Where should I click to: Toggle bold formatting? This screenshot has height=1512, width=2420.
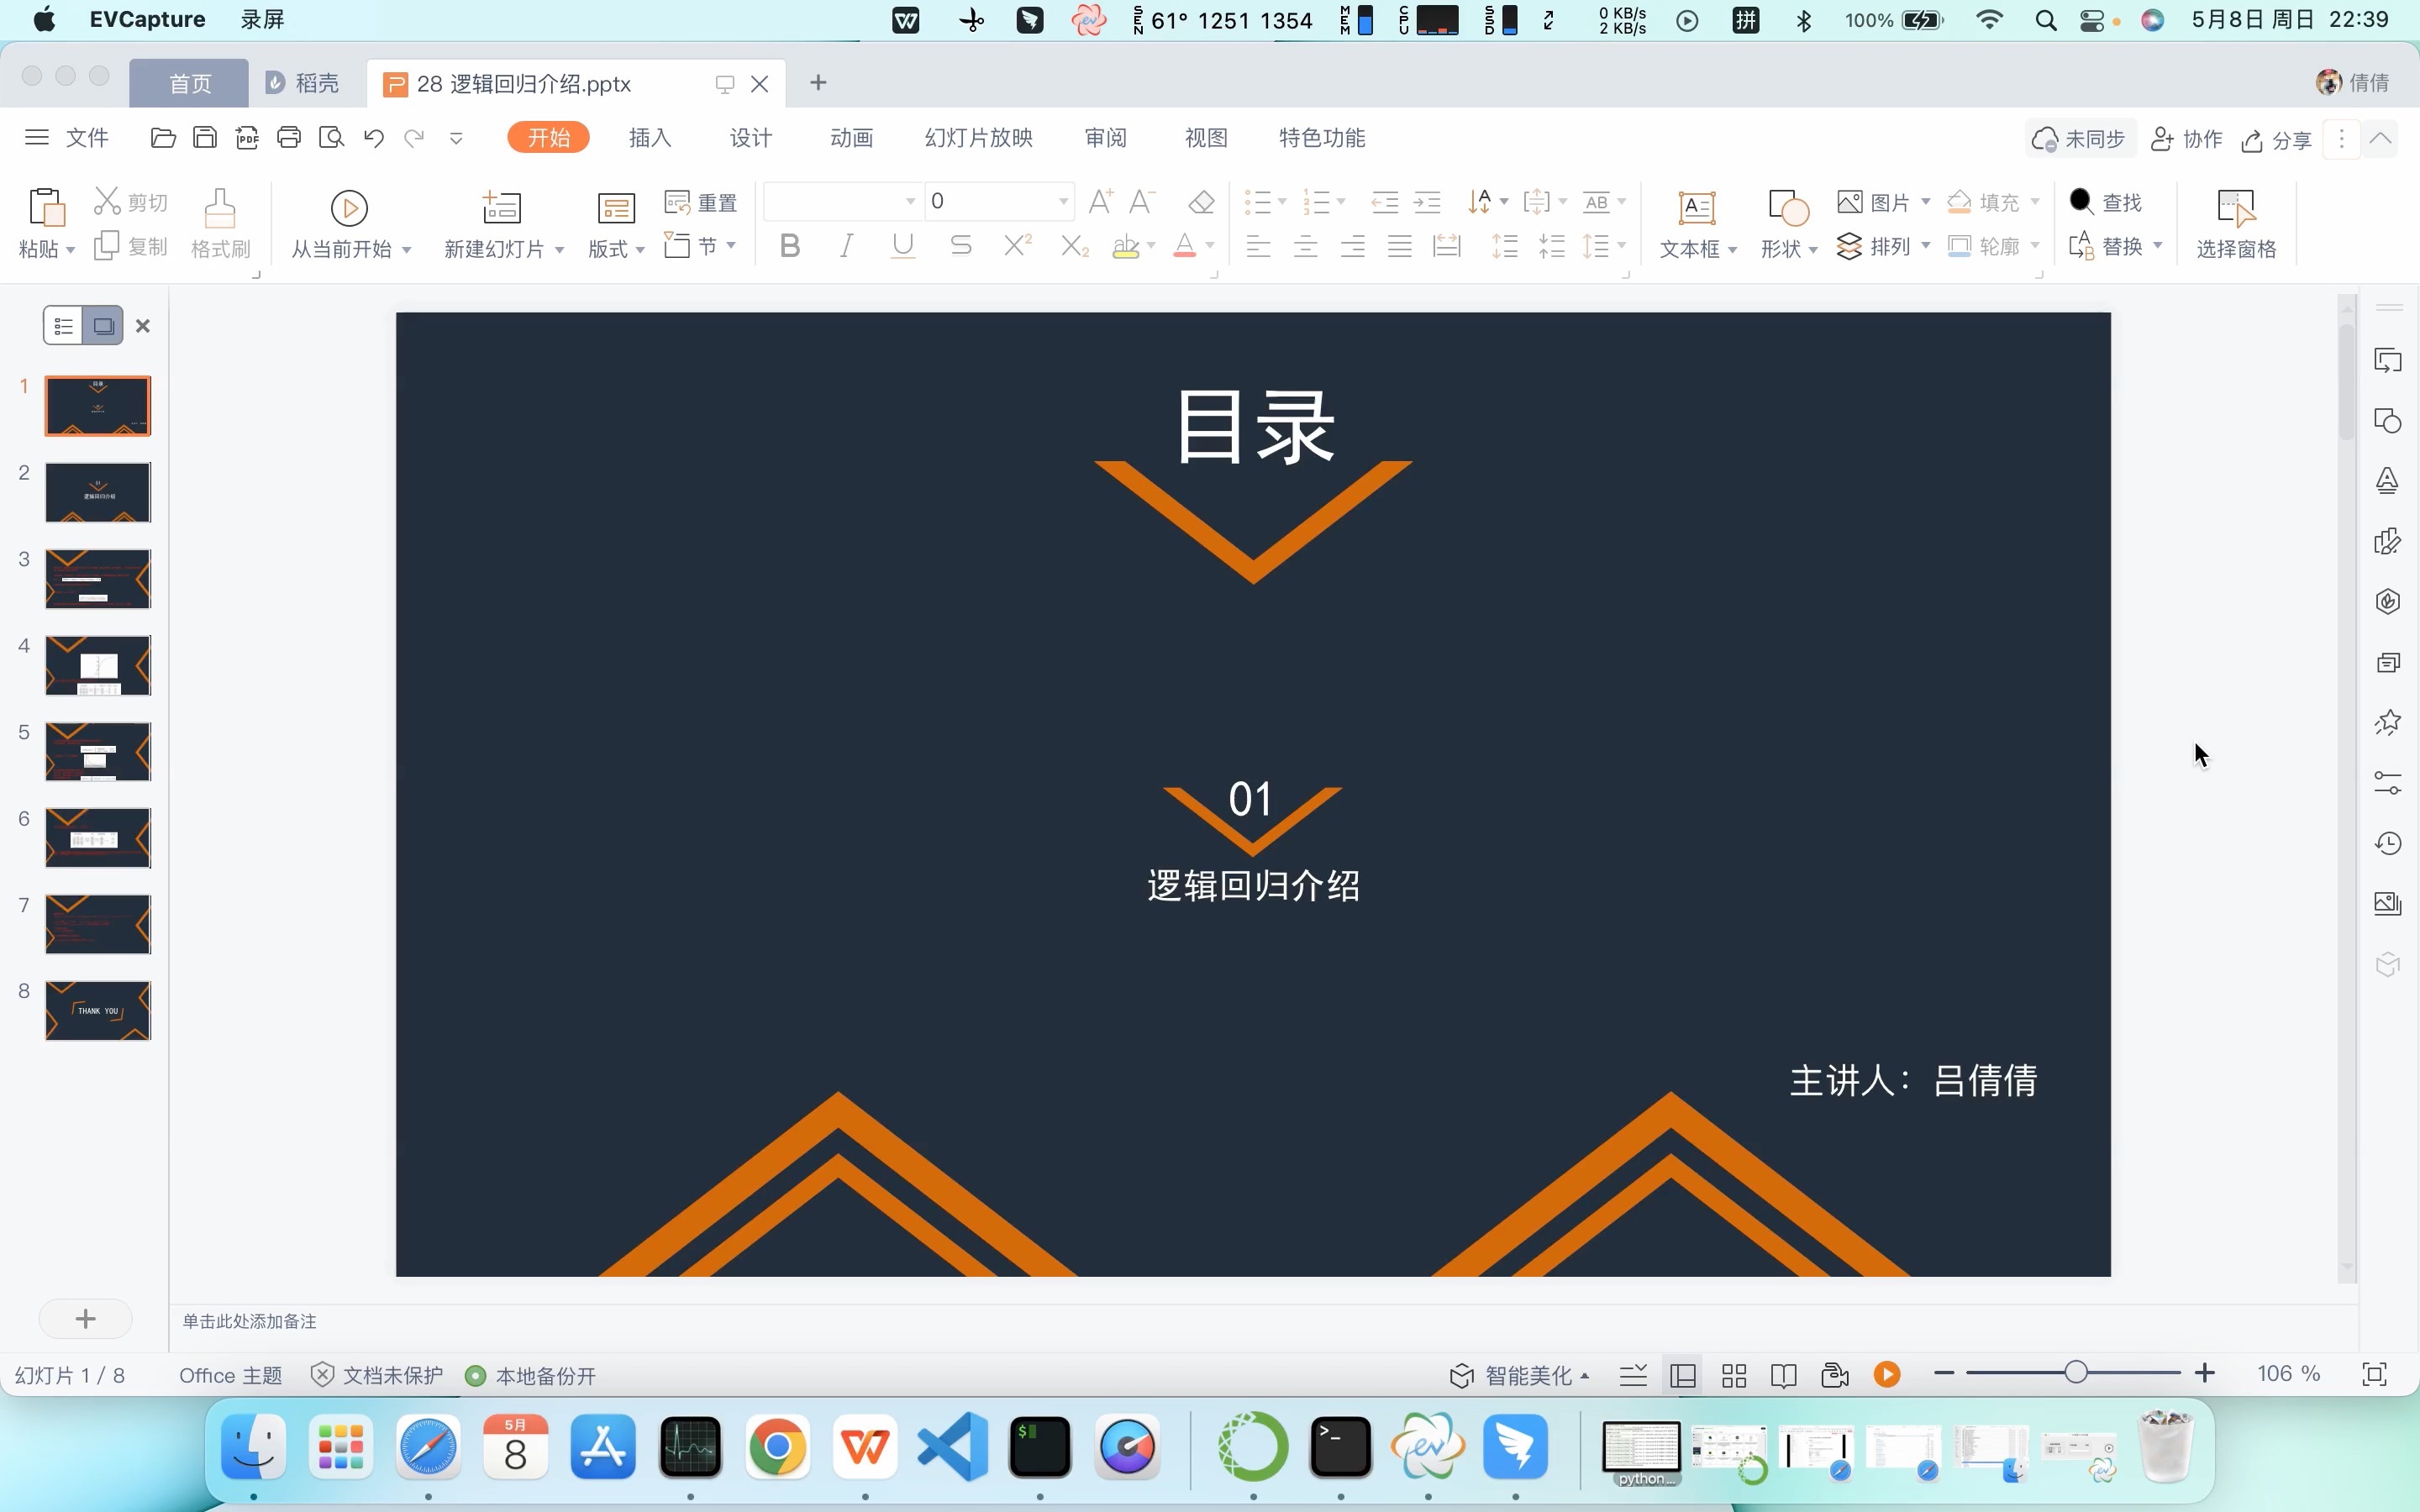789,245
